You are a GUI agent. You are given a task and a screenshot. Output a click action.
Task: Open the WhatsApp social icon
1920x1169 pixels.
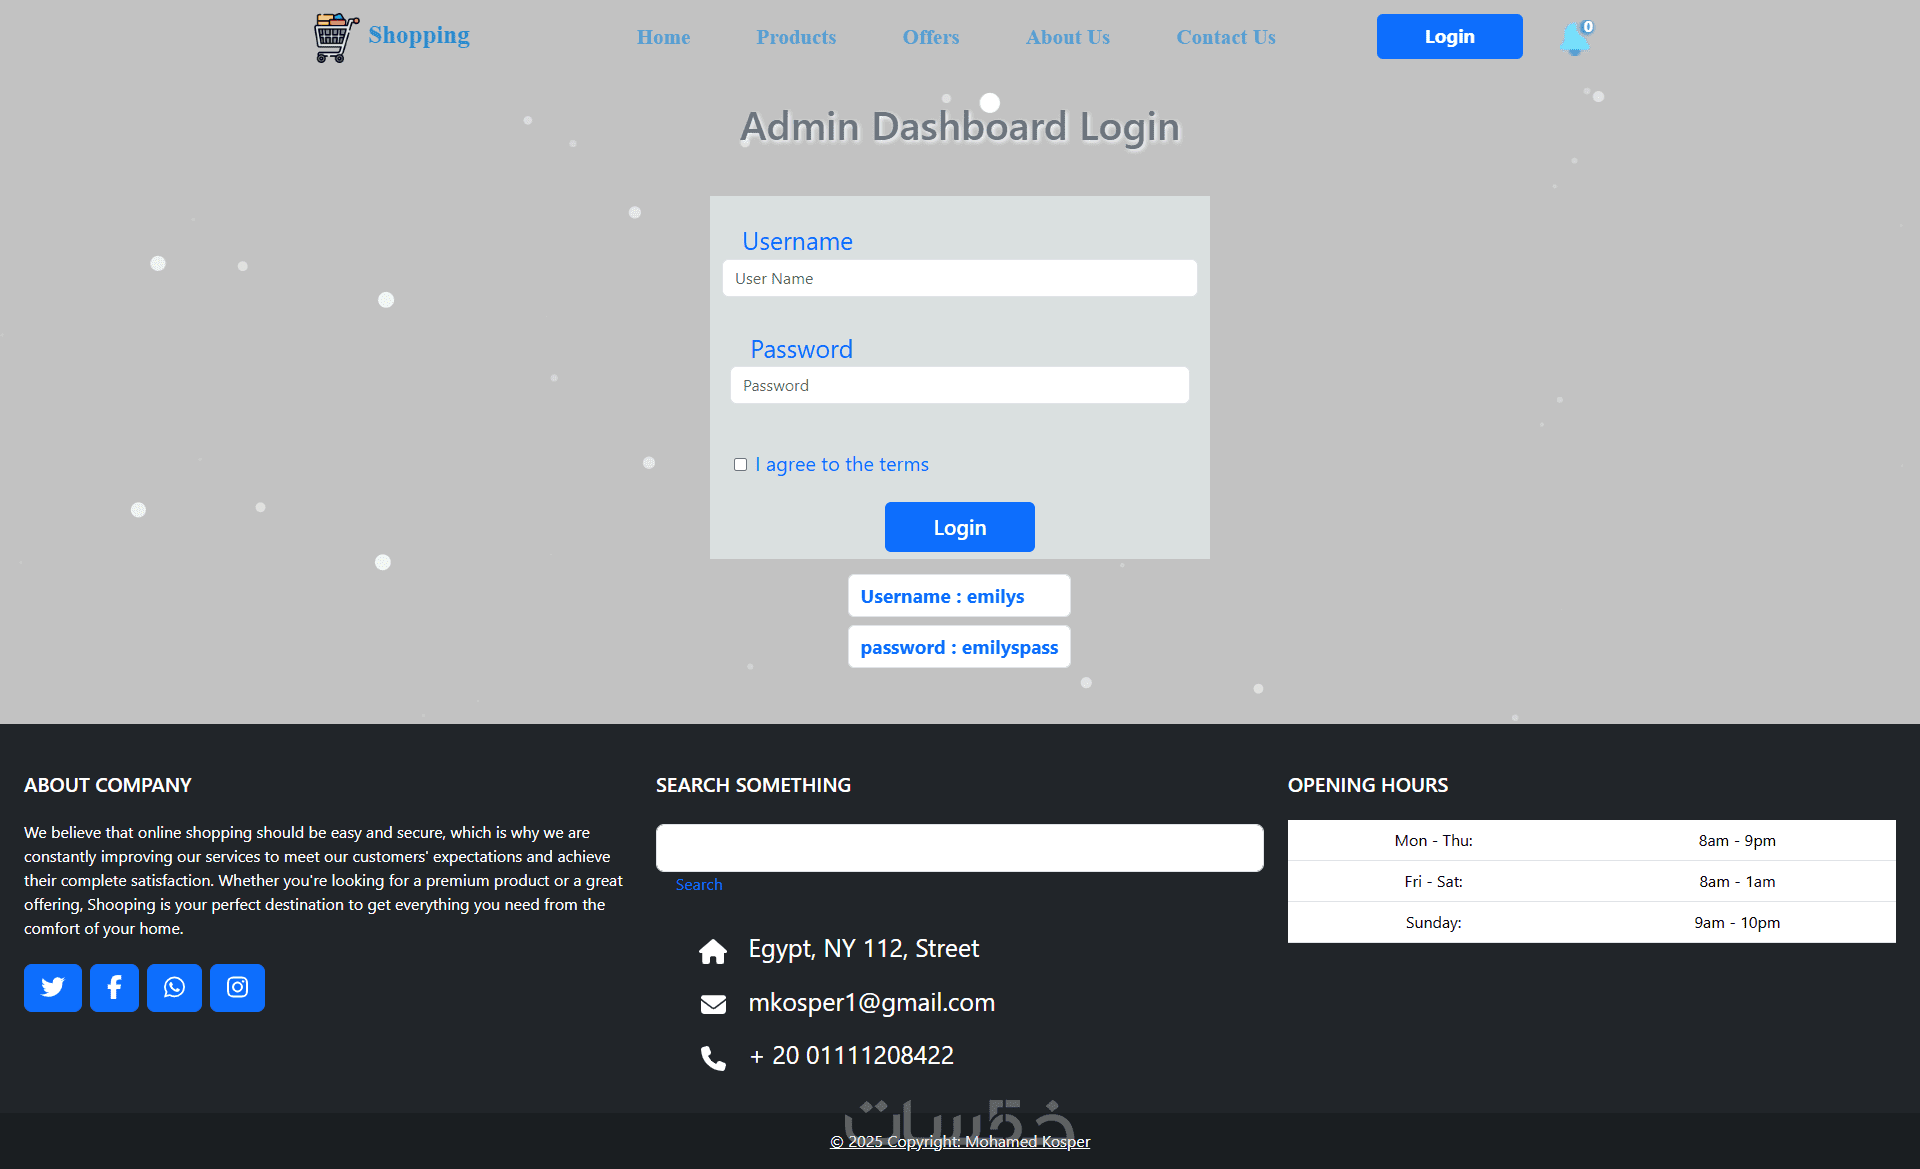point(174,988)
